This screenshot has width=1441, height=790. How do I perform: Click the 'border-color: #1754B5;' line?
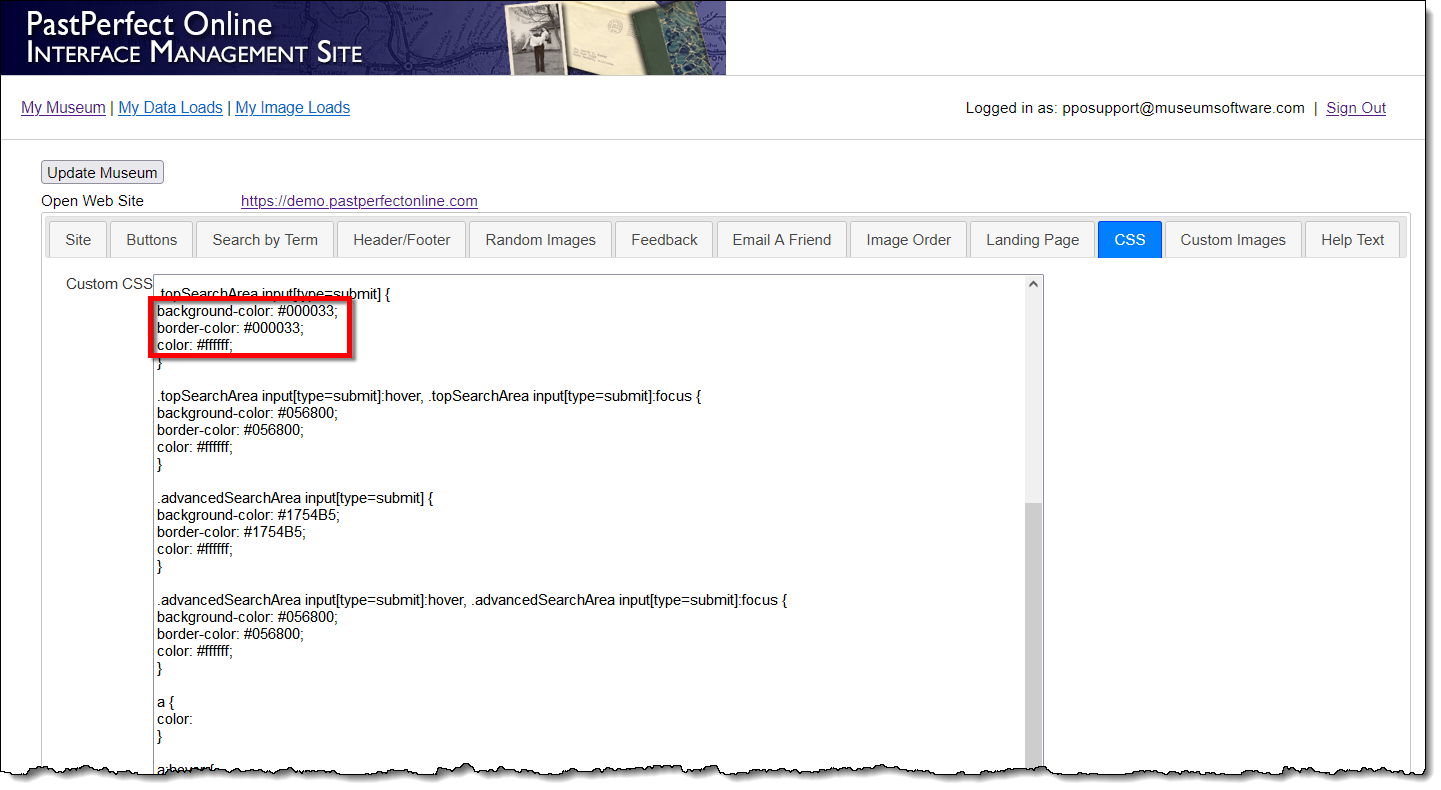pyautogui.click(x=231, y=532)
